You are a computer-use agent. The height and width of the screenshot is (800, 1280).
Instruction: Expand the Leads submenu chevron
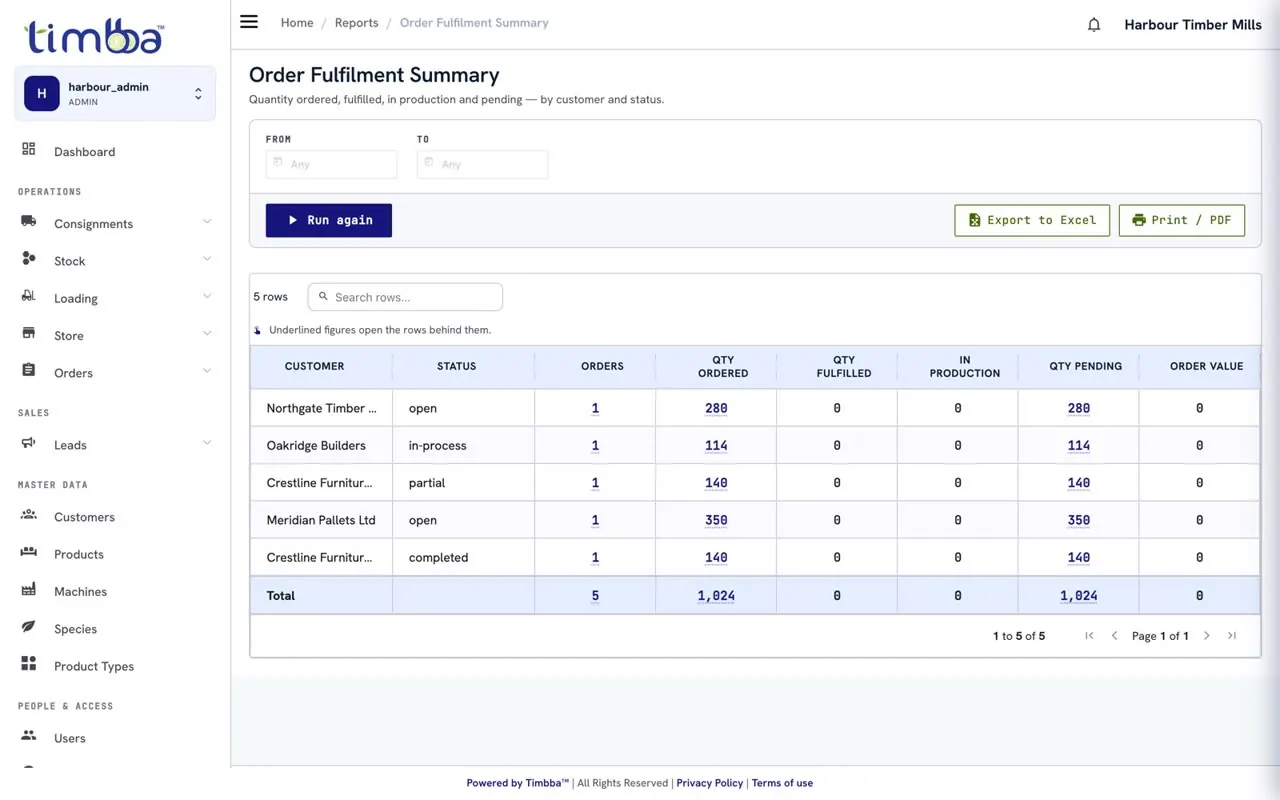[x=207, y=443]
